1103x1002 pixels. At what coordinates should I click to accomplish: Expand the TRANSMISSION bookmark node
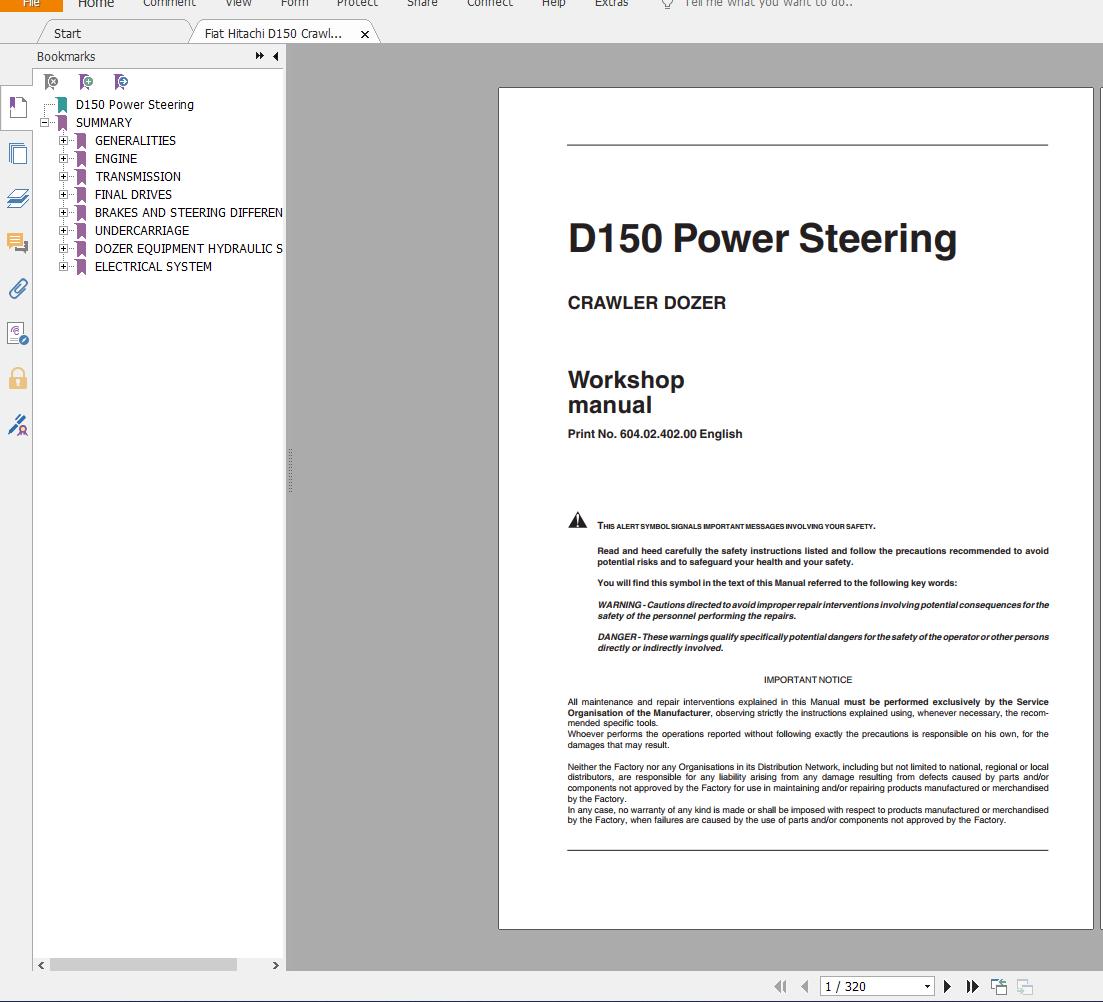(63, 177)
